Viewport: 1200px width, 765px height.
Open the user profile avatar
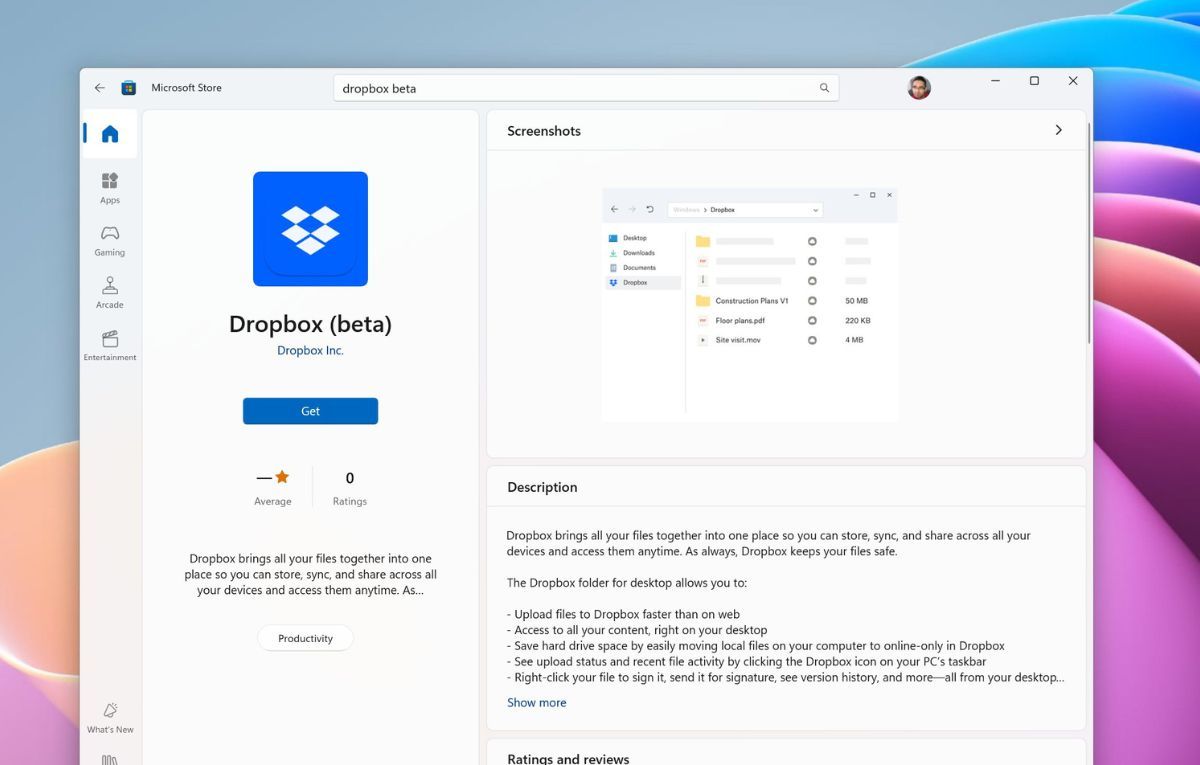click(x=919, y=88)
